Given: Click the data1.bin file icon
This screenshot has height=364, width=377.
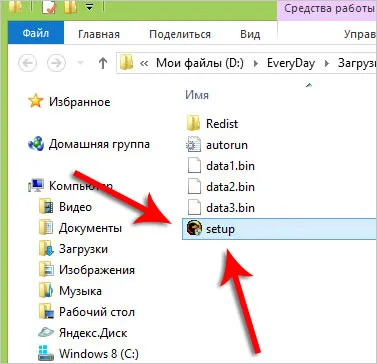Looking at the screenshot, I should (194, 166).
